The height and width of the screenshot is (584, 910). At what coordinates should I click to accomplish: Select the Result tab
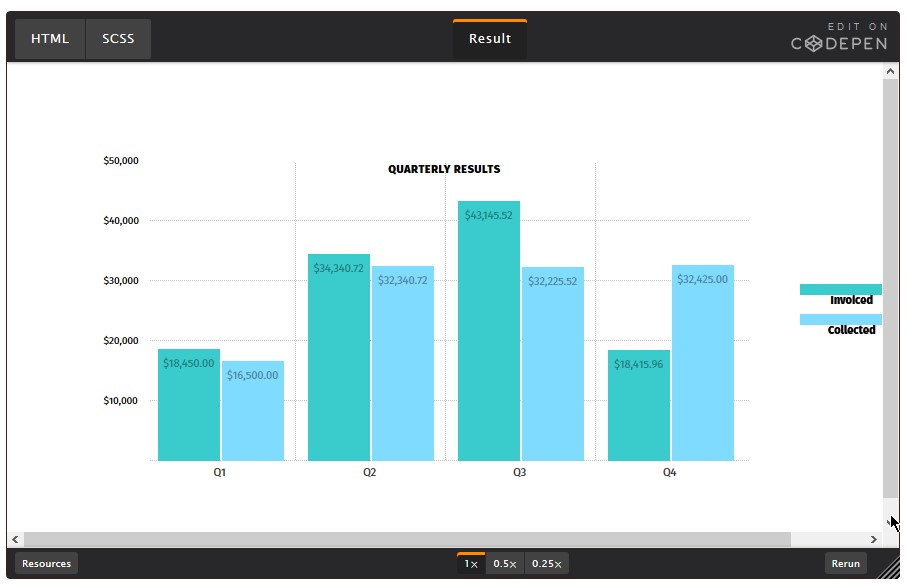click(490, 39)
